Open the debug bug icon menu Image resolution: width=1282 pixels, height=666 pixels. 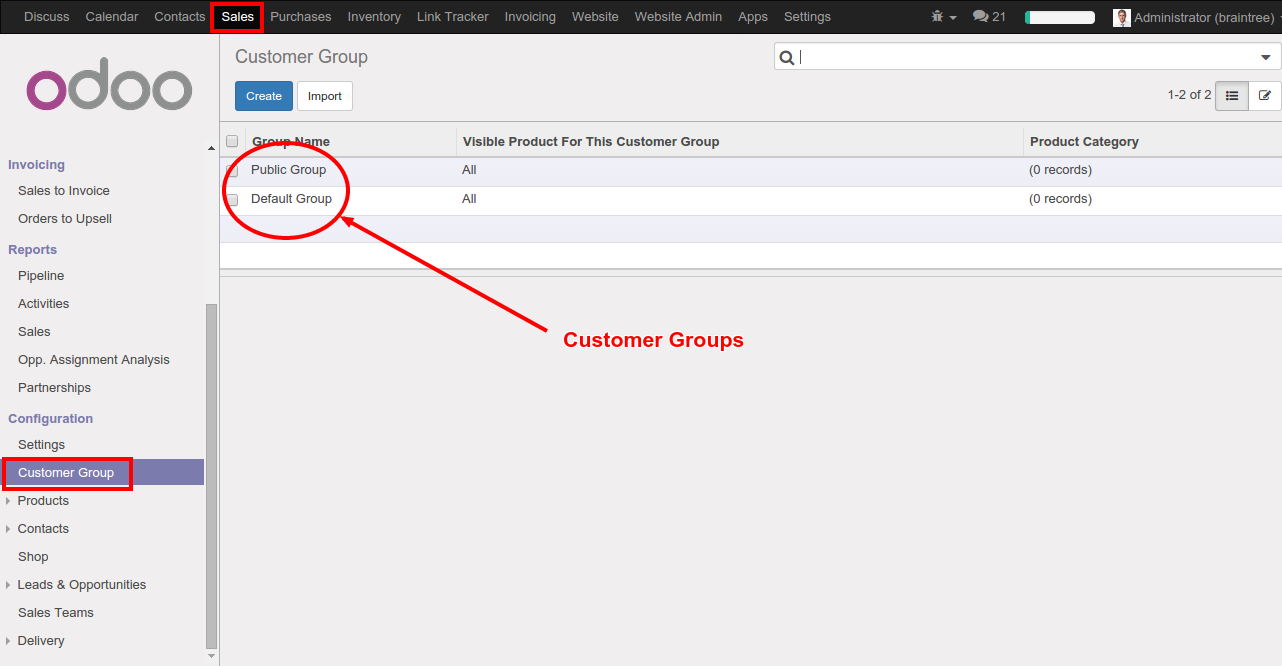[935, 16]
